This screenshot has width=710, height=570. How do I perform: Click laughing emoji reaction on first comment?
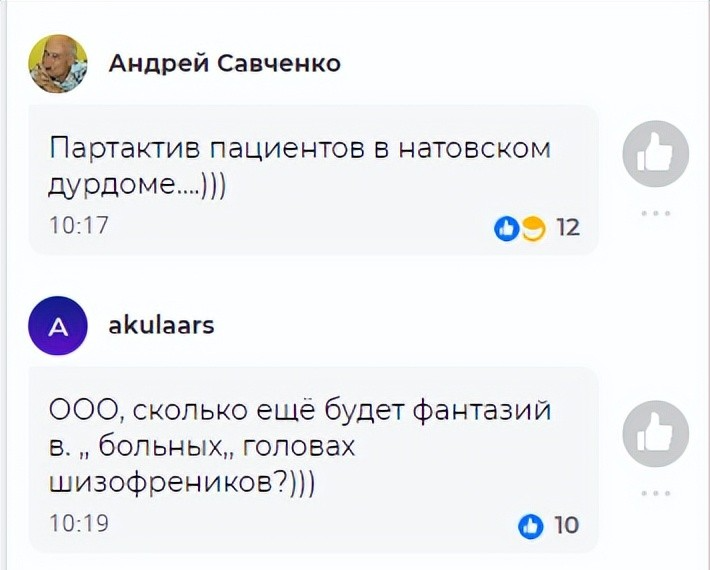click(533, 228)
